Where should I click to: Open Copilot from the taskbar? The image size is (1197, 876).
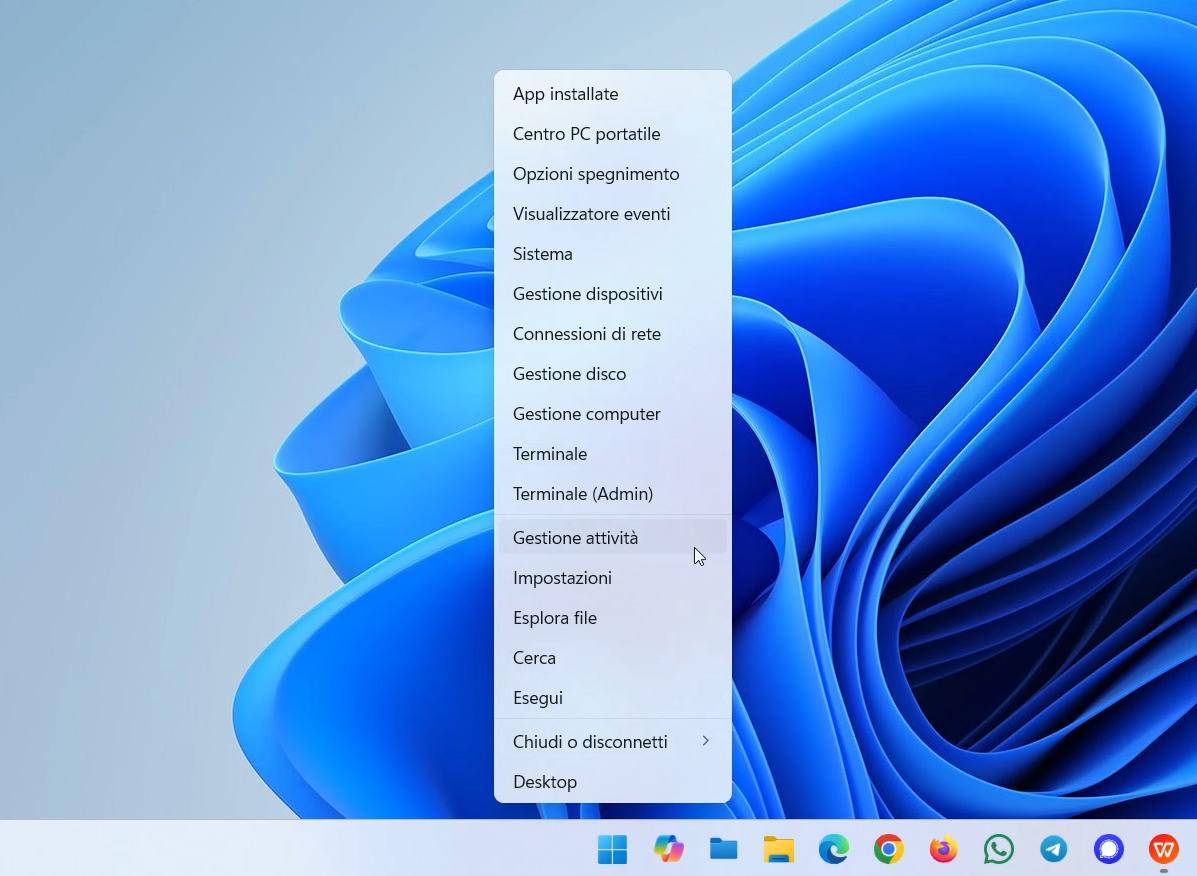[668, 849]
